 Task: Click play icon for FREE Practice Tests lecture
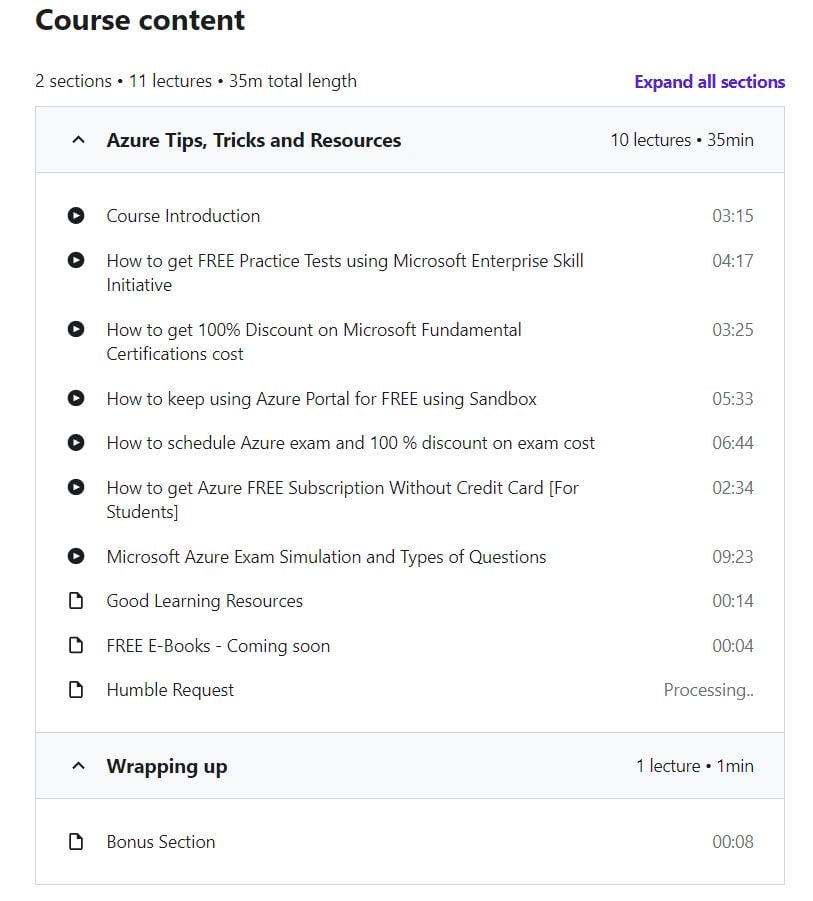pos(76,260)
